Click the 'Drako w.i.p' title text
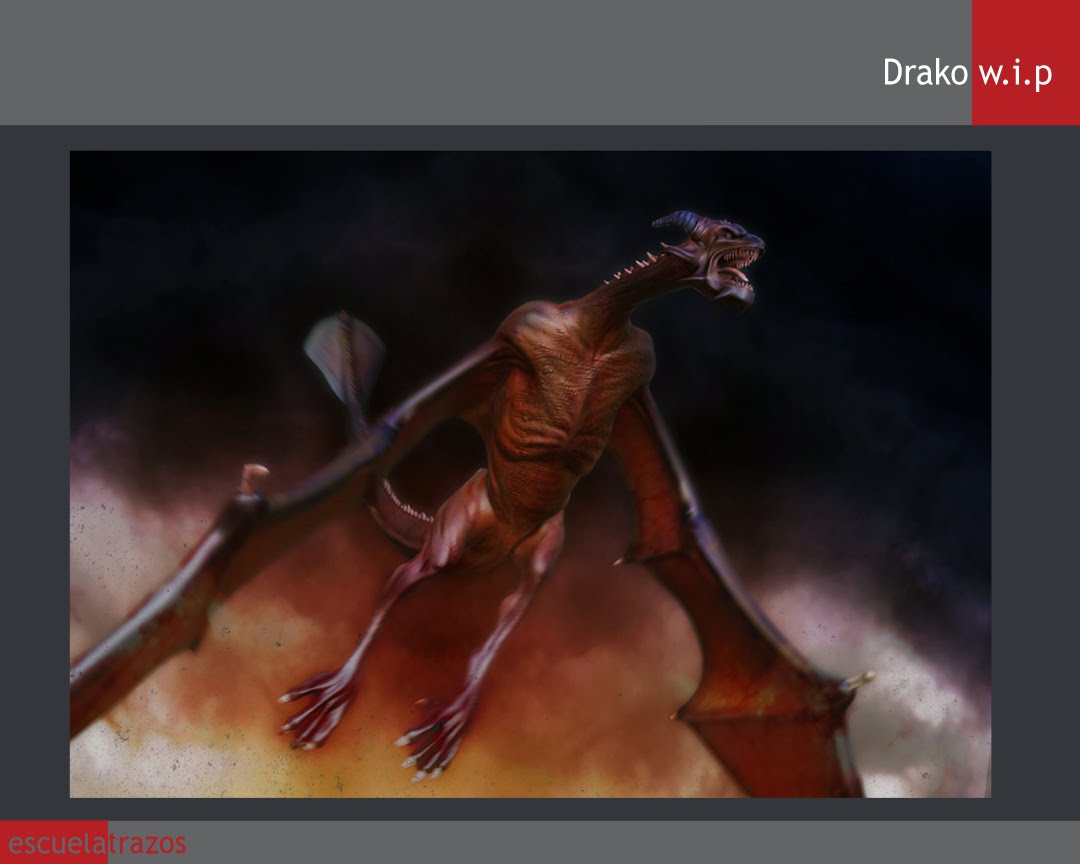This screenshot has width=1080, height=864. [x=968, y=73]
